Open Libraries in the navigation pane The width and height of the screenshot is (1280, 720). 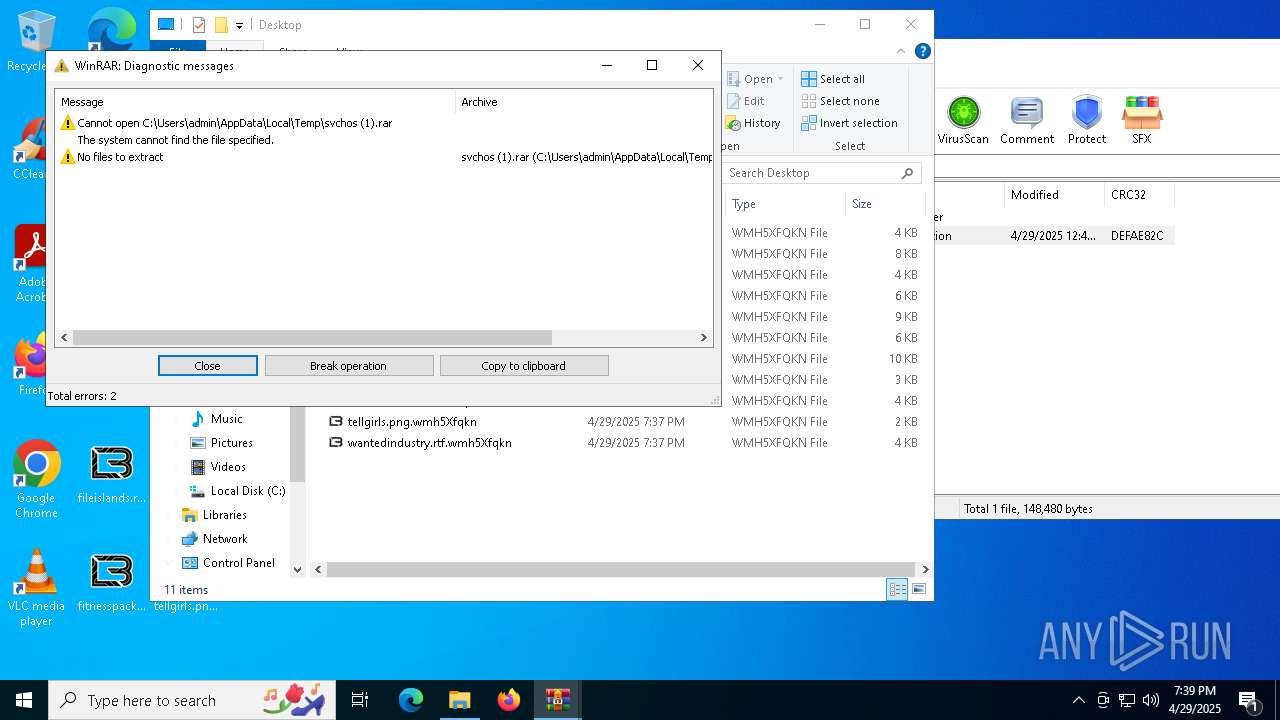pos(214,515)
